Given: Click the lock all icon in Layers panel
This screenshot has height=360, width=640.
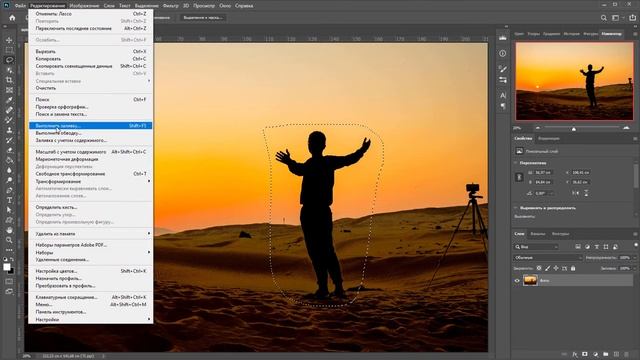Looking at the screenshot, I should pos(573,268).
